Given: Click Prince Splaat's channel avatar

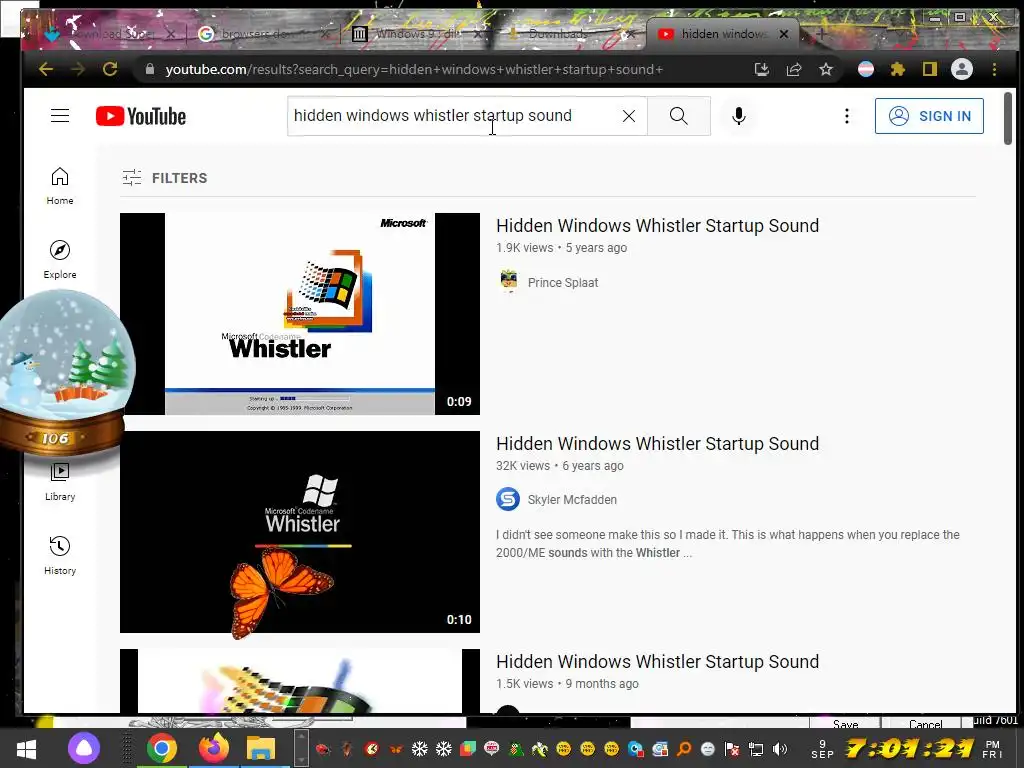Looking at the screenshot, I should (x=508, y=282).
